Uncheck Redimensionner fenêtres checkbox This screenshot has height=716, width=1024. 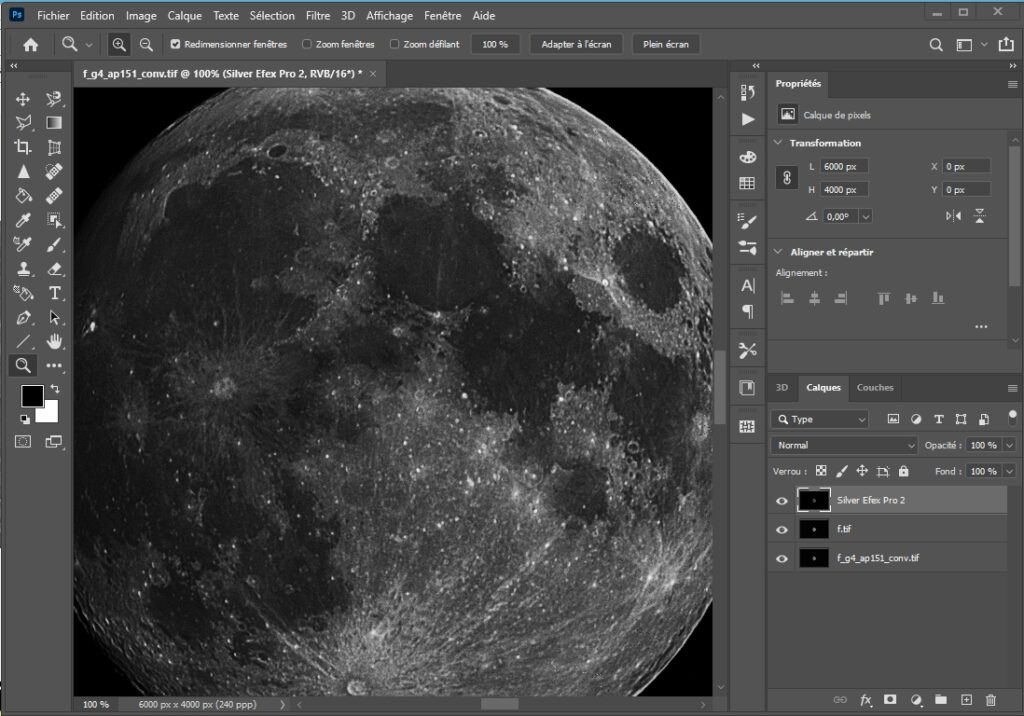(x=176, y=44)
